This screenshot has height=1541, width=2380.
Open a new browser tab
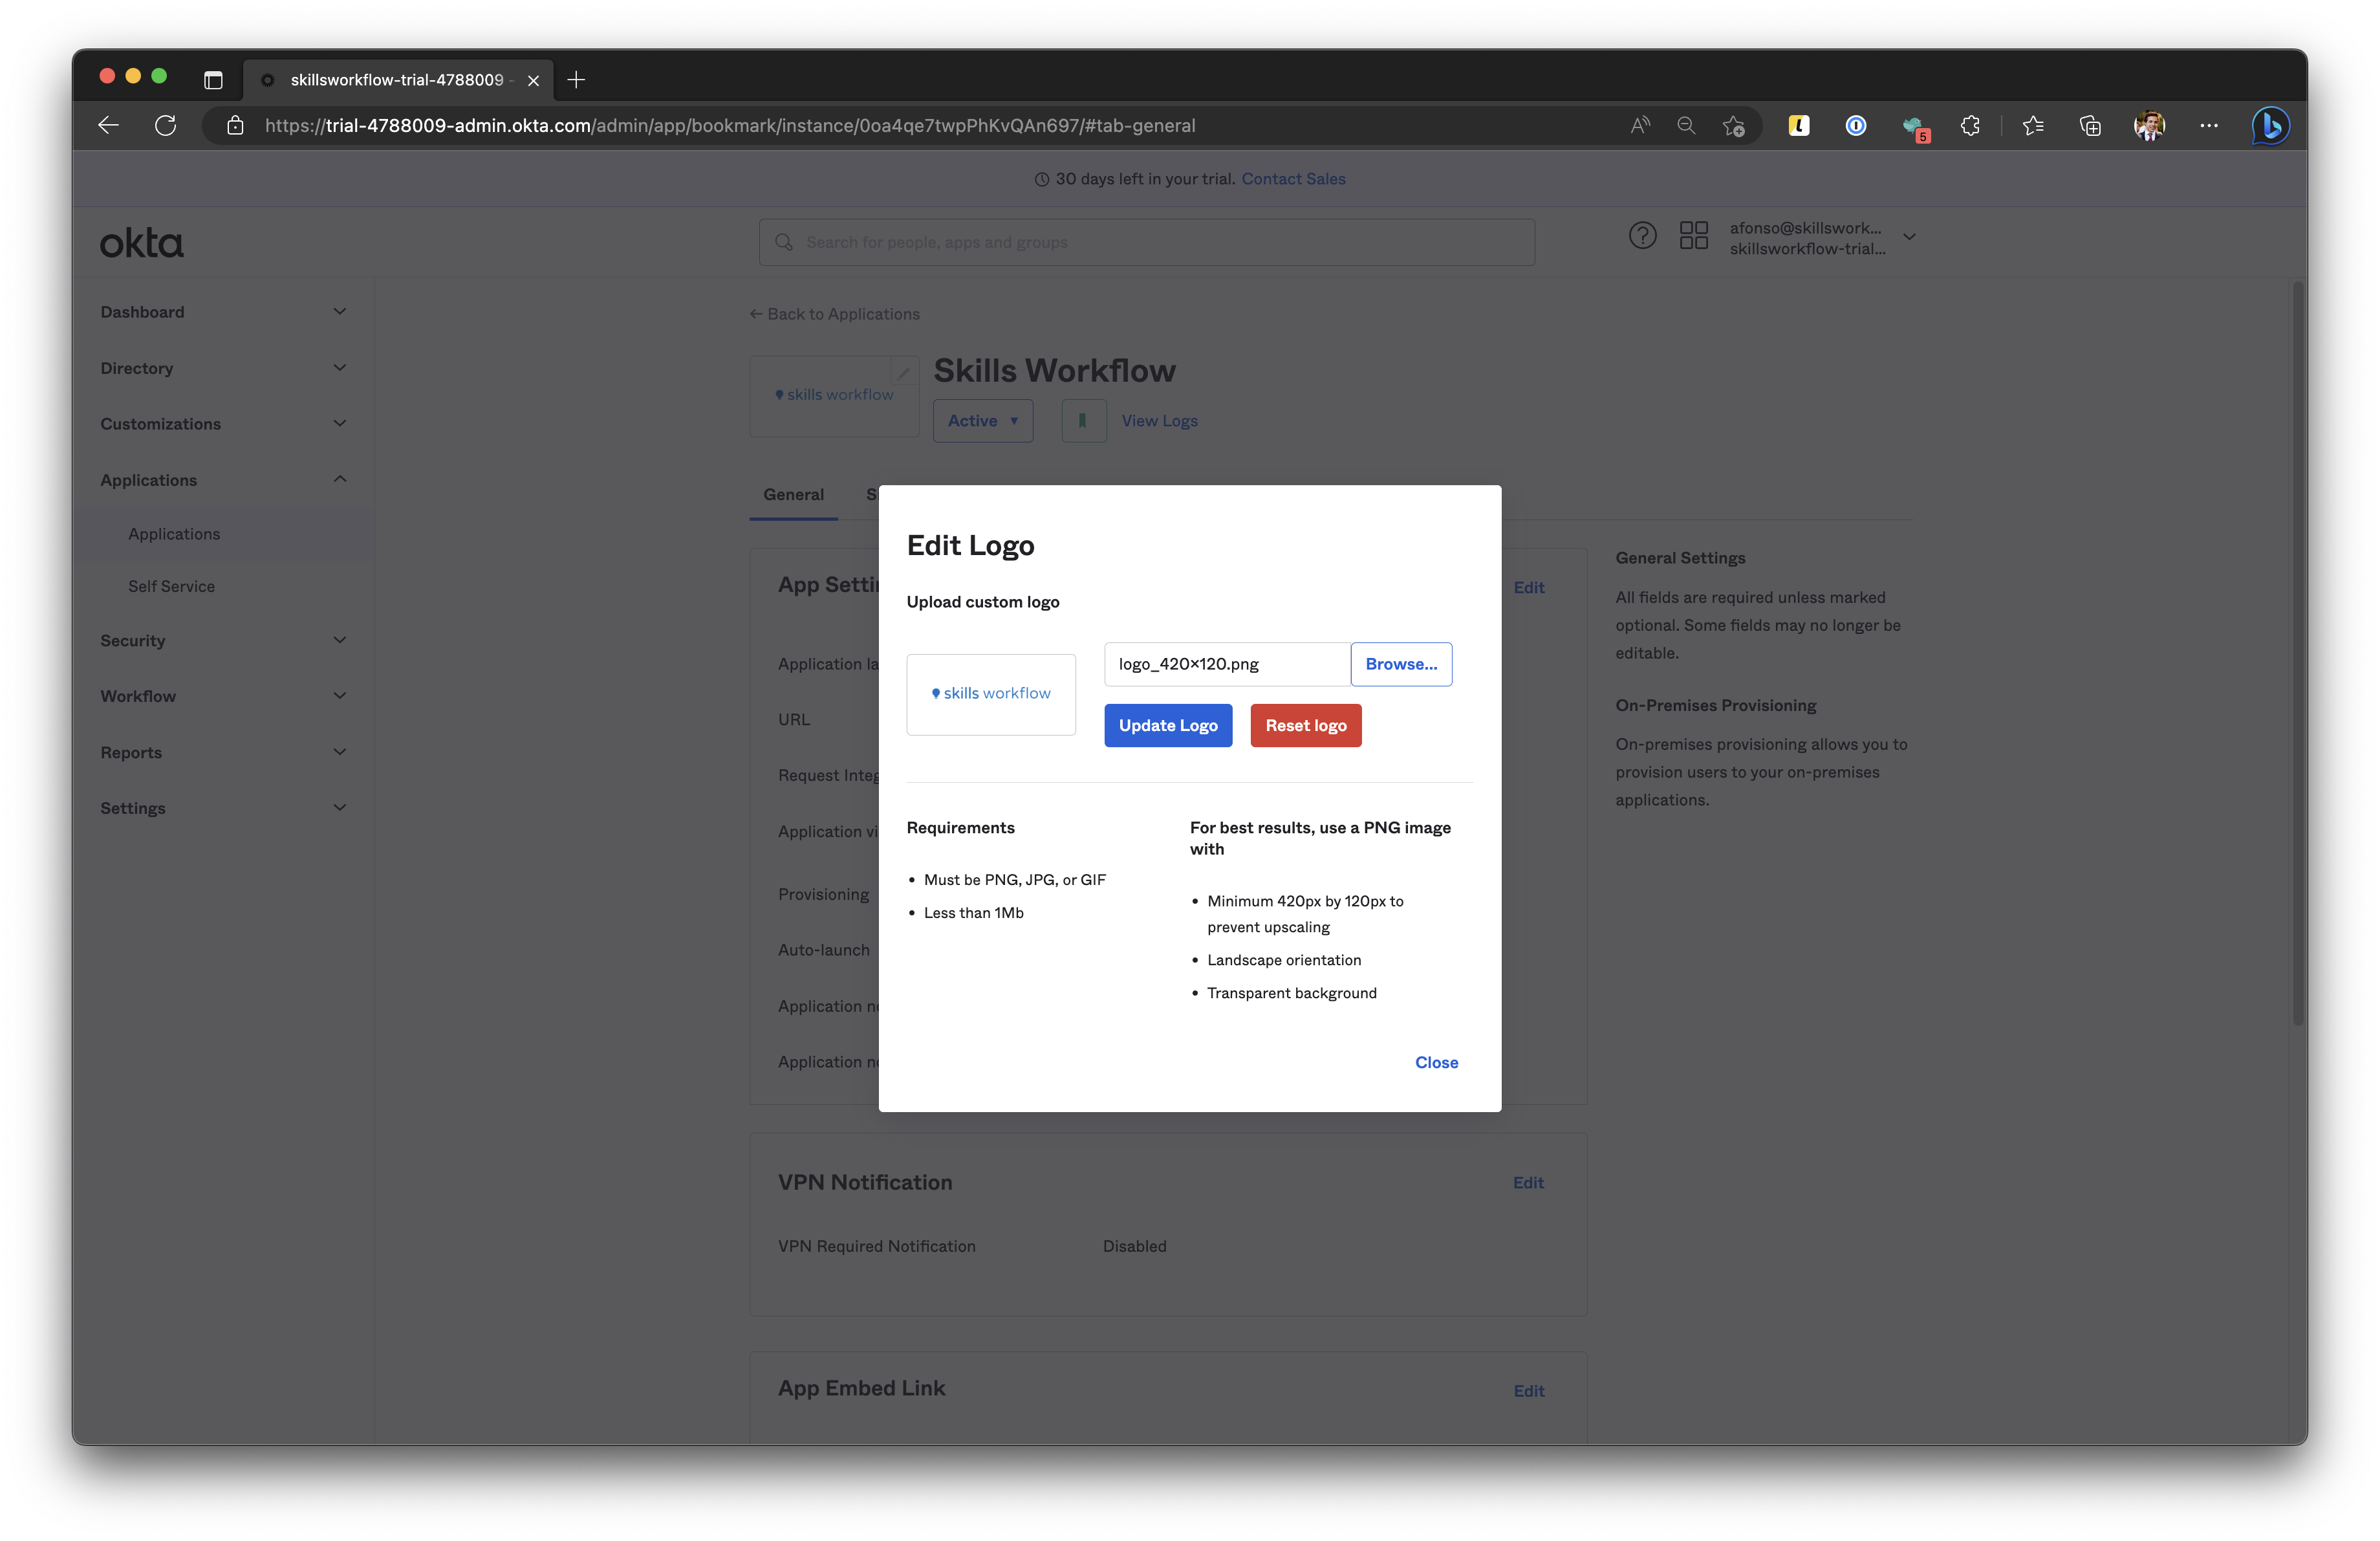(x=576, y=80)
